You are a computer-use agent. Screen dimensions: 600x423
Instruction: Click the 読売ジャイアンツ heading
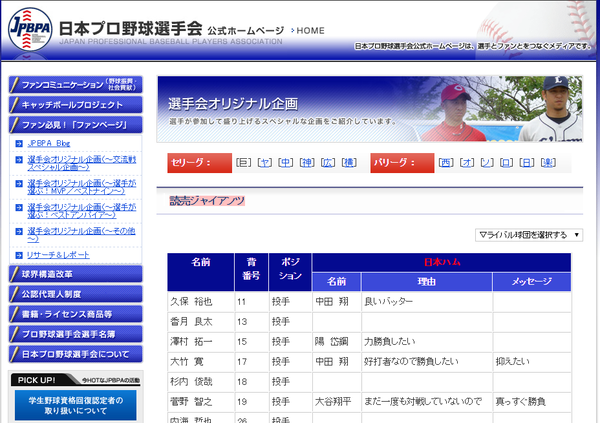click(x=207, y=201)
